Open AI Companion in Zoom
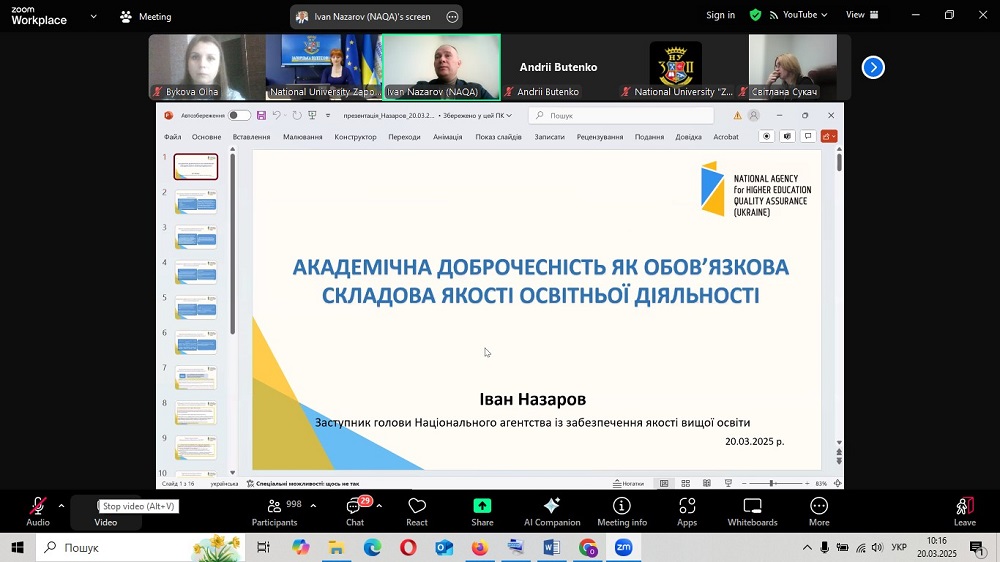This screenshot has width=1000, height=562. [552, 510]
